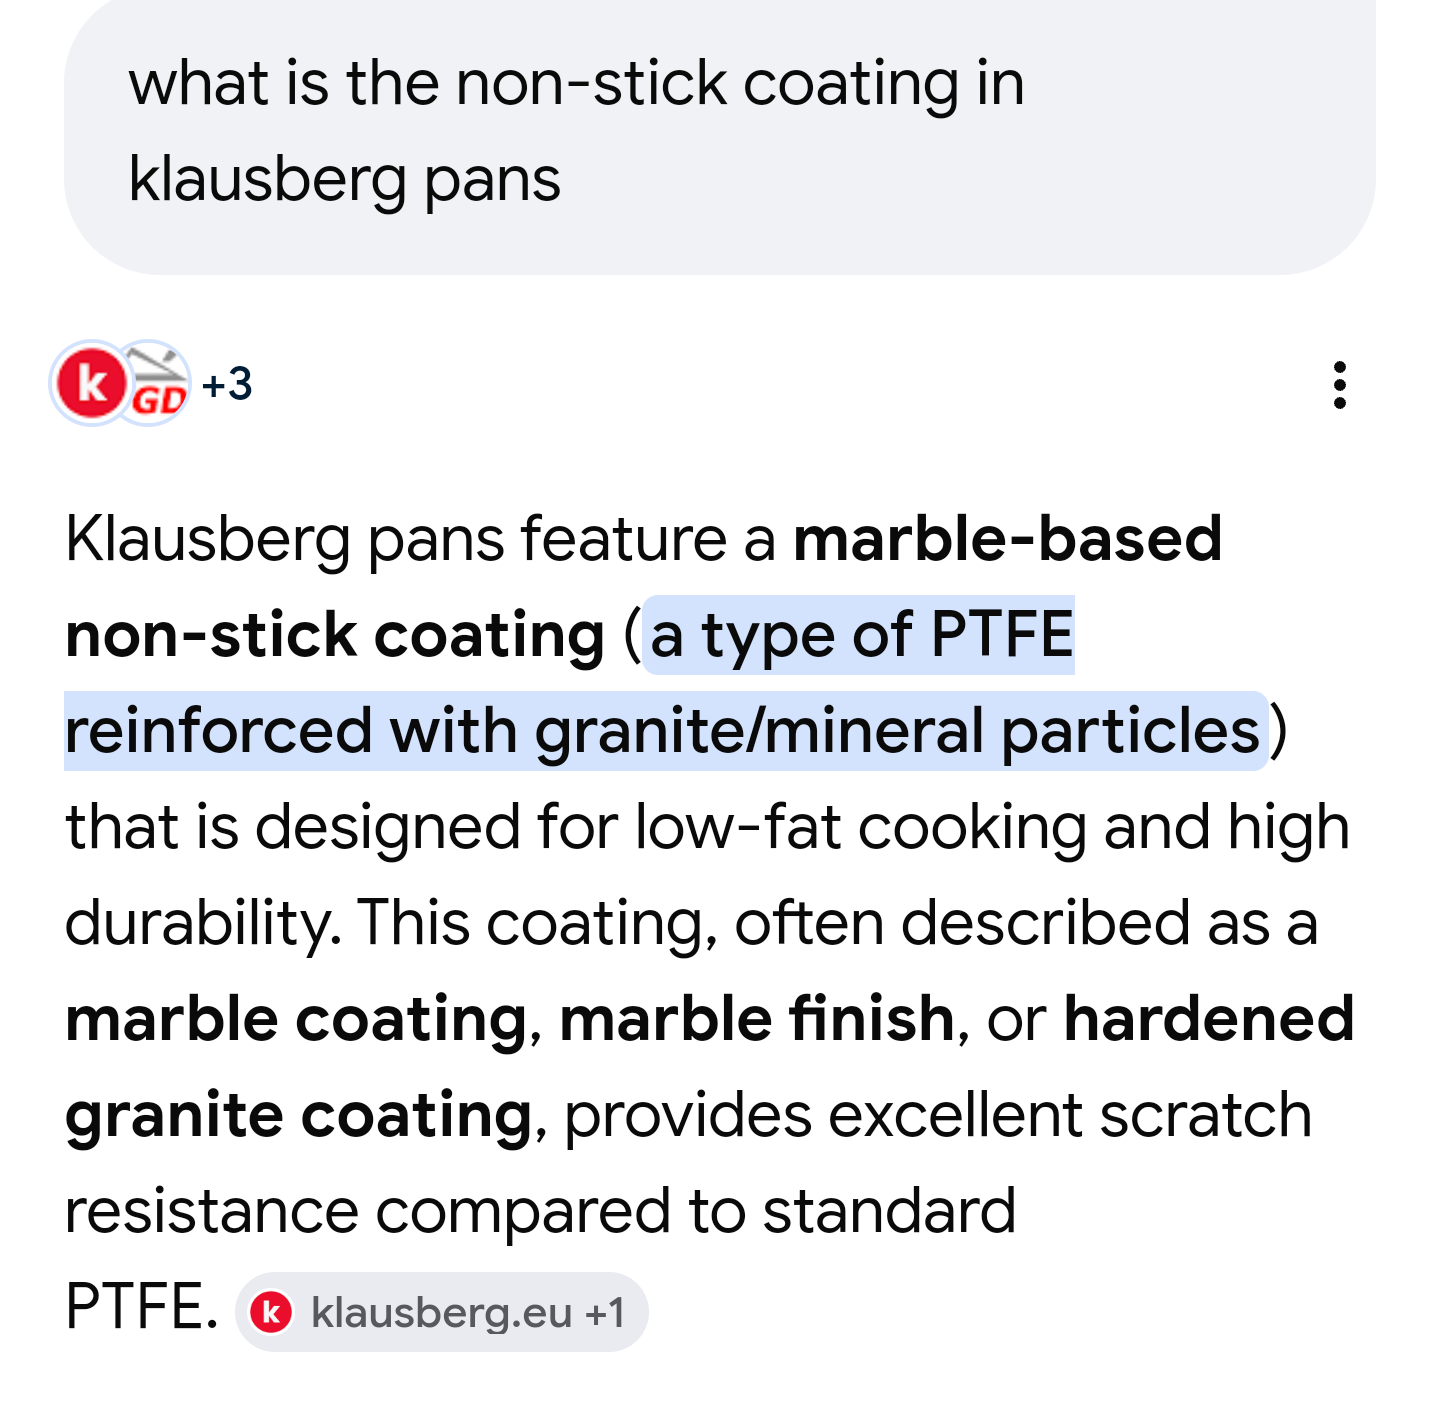Screen dimensions: 1440x1418
Task: Click the bold "granite coating" phrase
Action: 298,1115
